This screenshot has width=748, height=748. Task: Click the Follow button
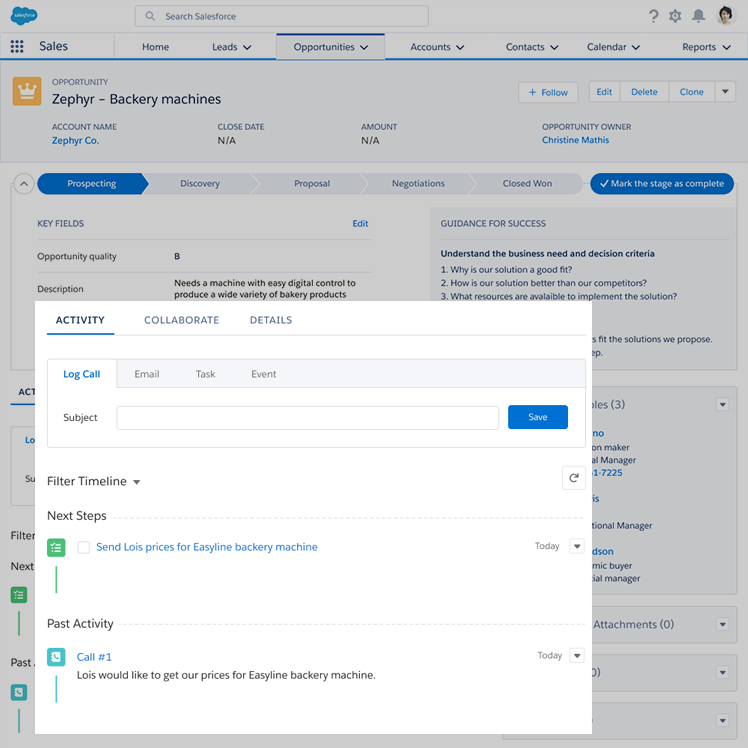548,92
